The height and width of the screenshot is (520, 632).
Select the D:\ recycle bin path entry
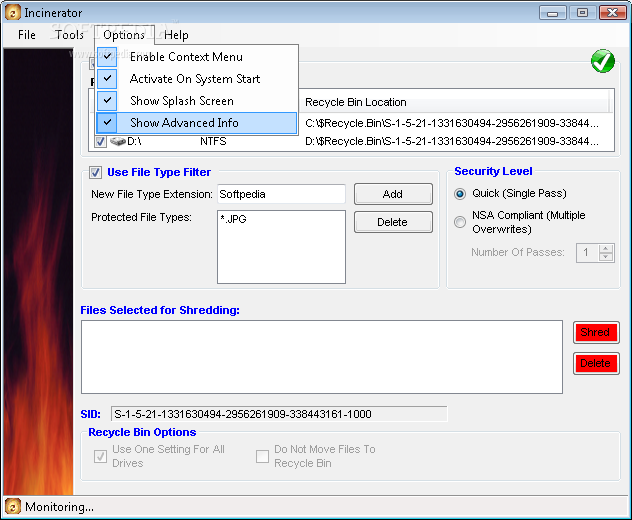pyautogui.click(x=451, y=141)
